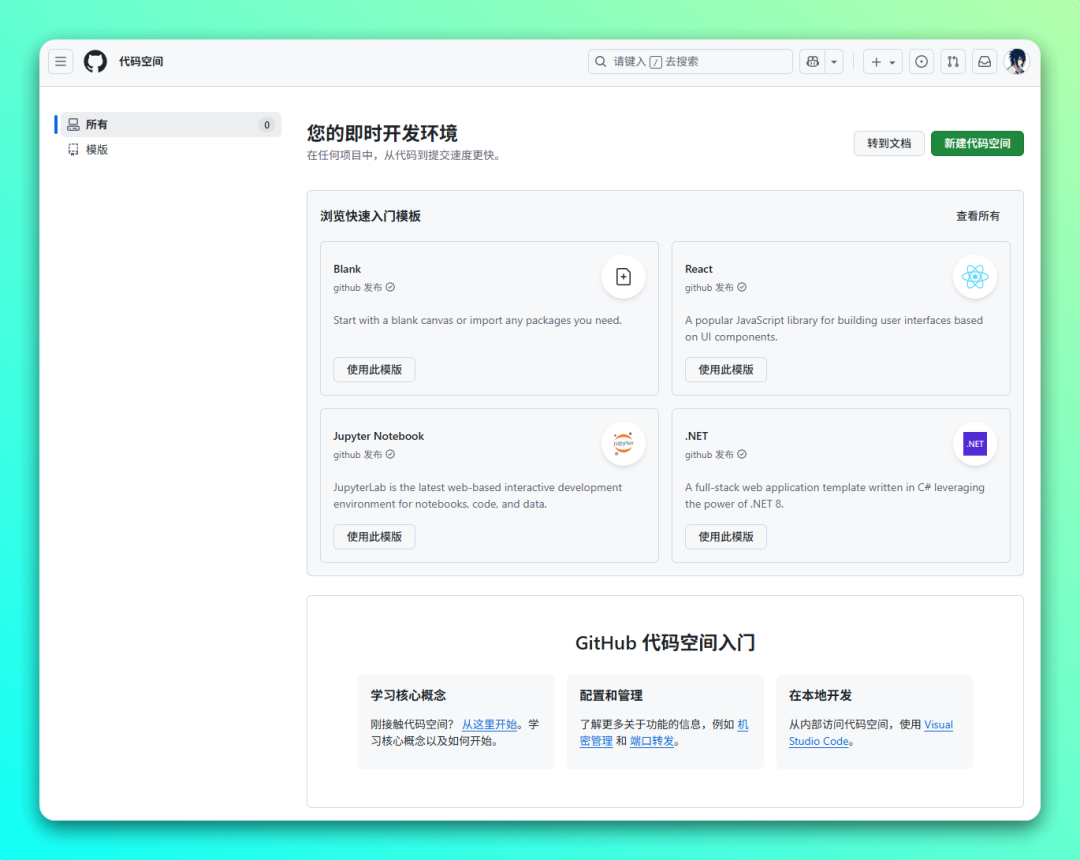
Task: Use the Blank template button
Action: coord(374,370)
